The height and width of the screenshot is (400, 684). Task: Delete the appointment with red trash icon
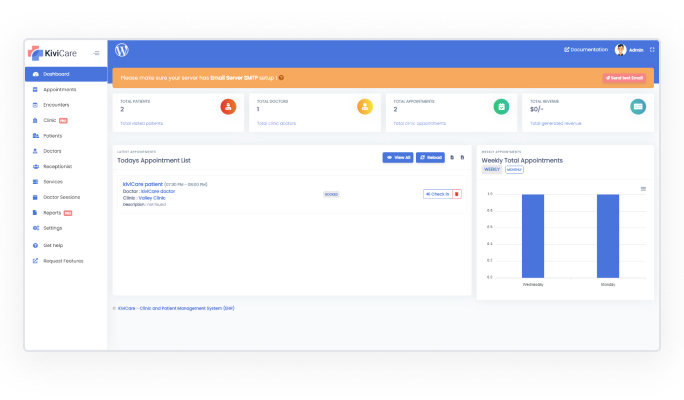tap(457, 194)
